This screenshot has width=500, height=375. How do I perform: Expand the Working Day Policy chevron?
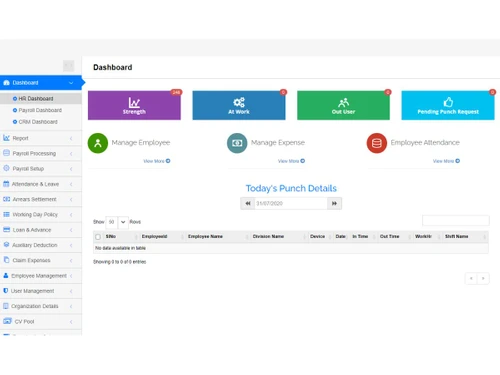pyautogui.click(x=71, y=215)
